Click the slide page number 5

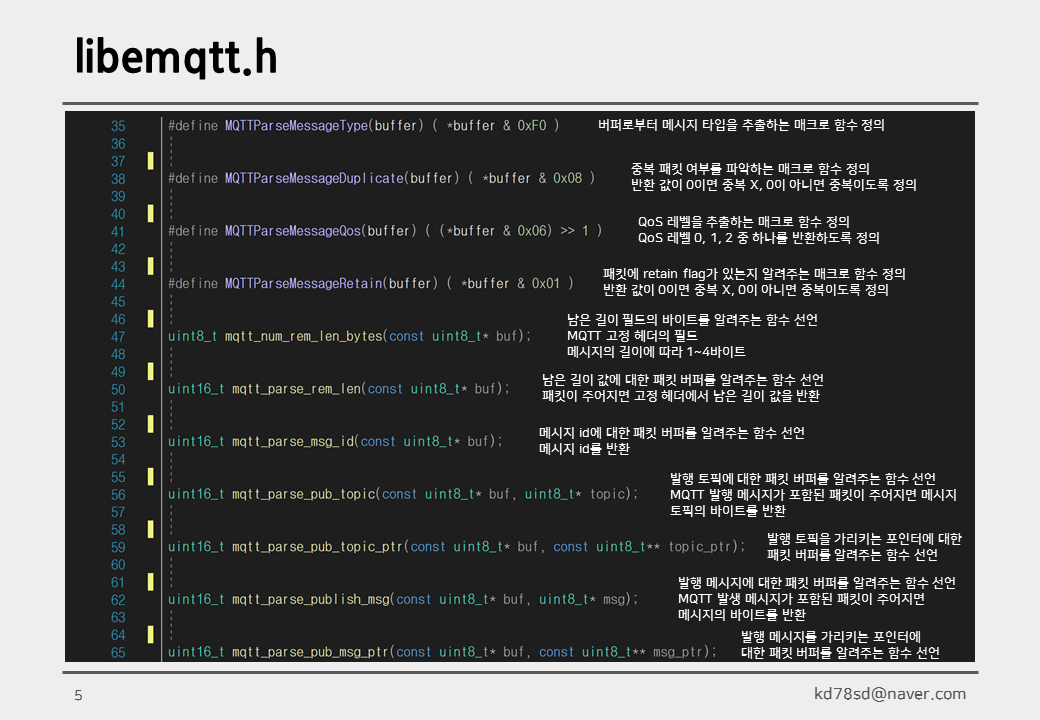click(x=78, y=695)
